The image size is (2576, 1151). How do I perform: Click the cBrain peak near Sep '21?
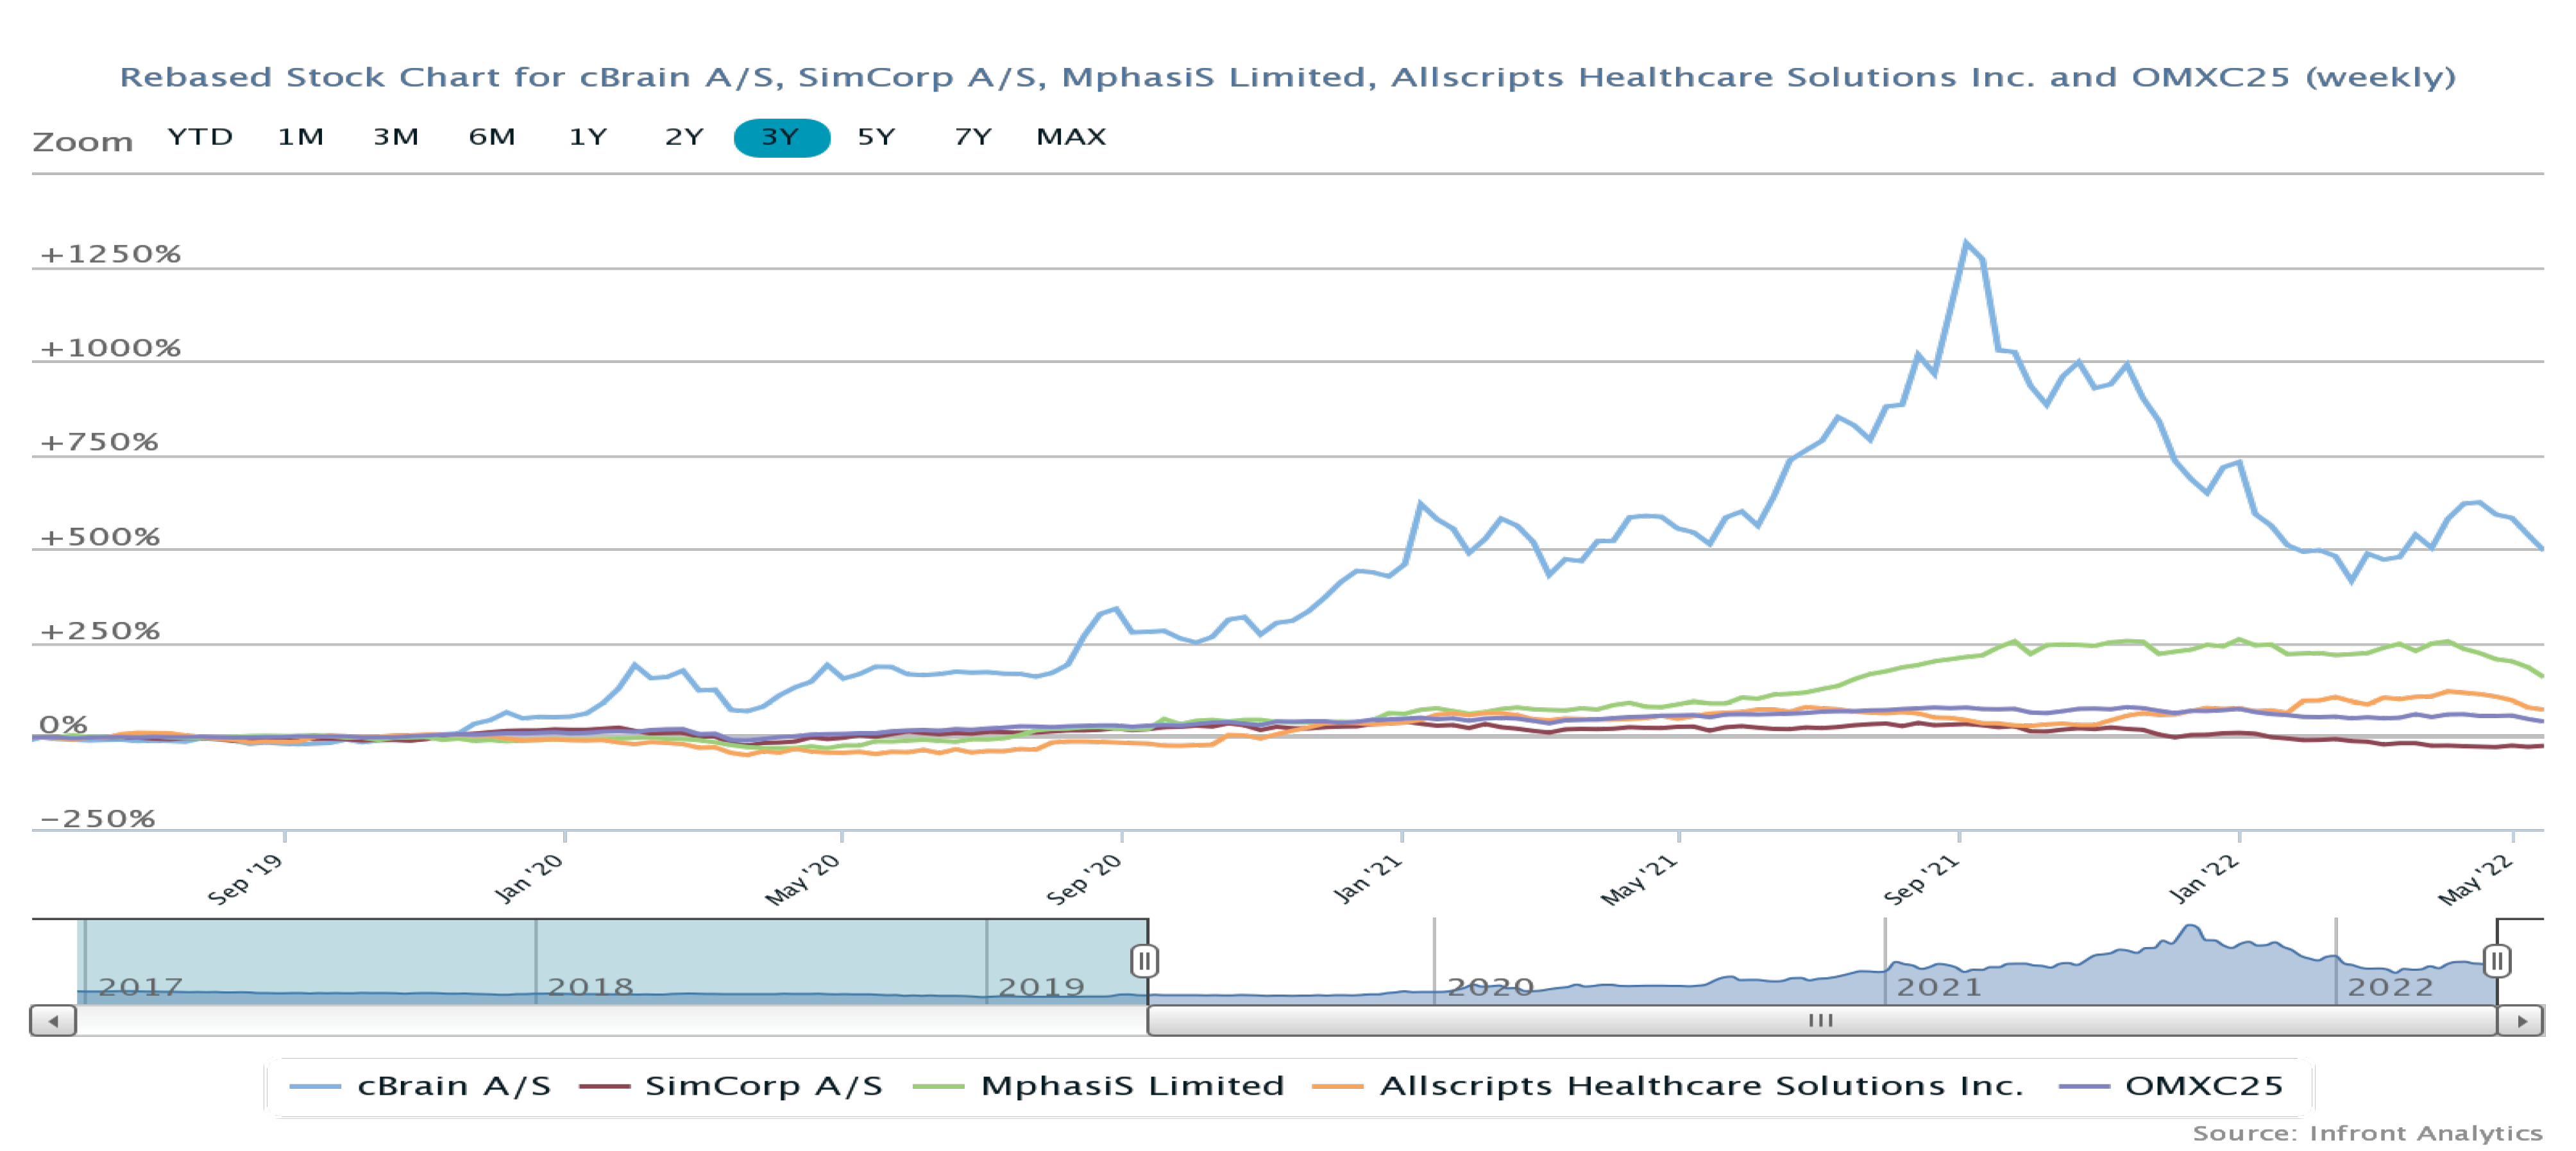1966,243
